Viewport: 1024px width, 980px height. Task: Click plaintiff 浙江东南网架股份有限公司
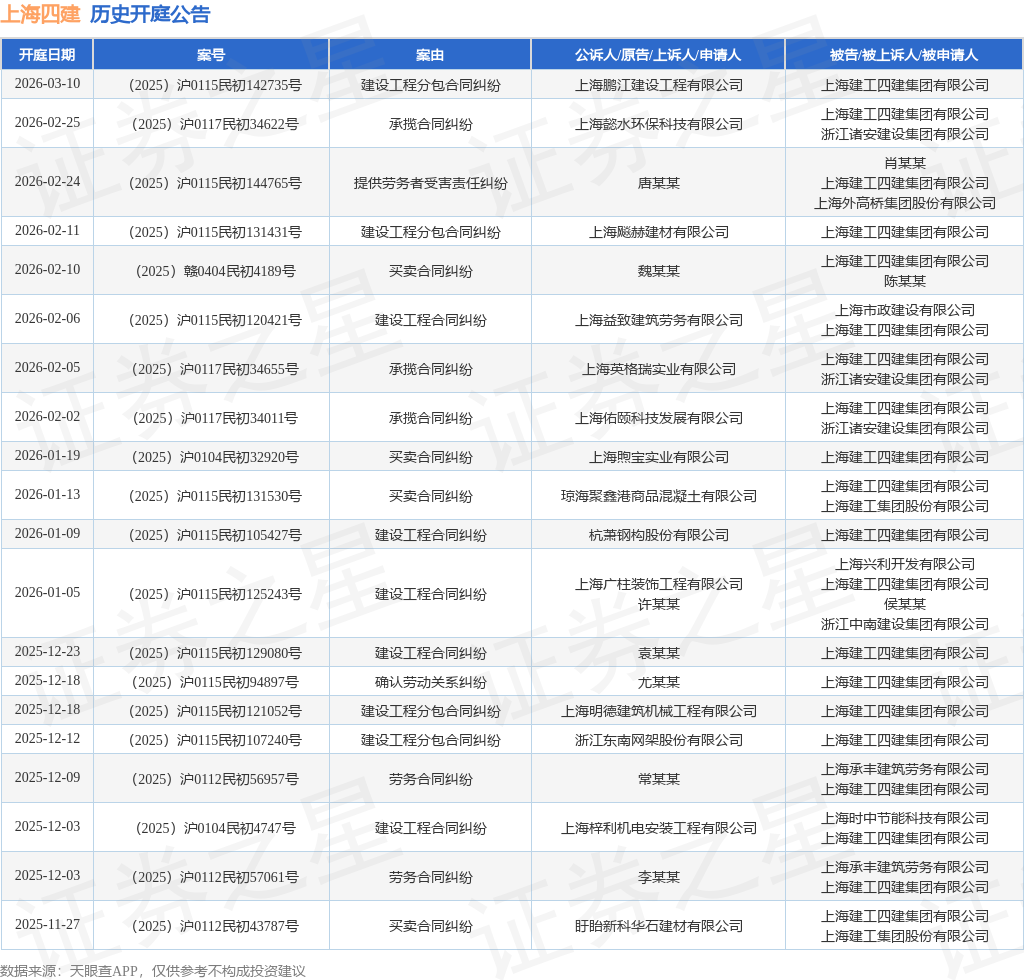pos(658,740)
